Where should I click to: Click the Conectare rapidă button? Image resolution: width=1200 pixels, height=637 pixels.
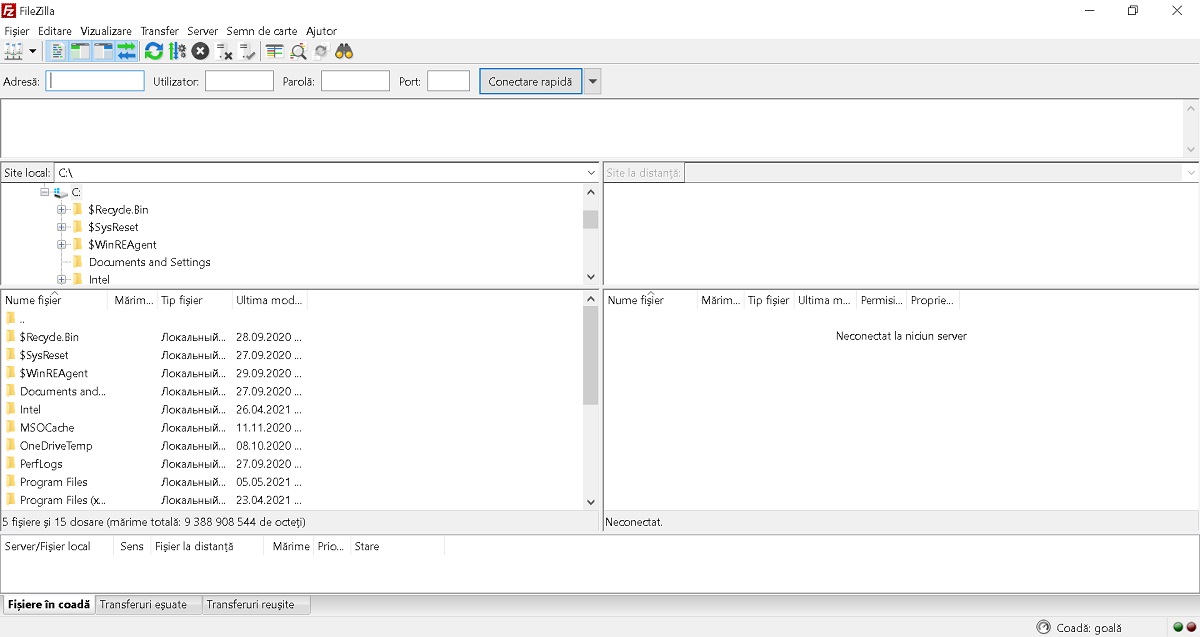[x=530, y=82]
